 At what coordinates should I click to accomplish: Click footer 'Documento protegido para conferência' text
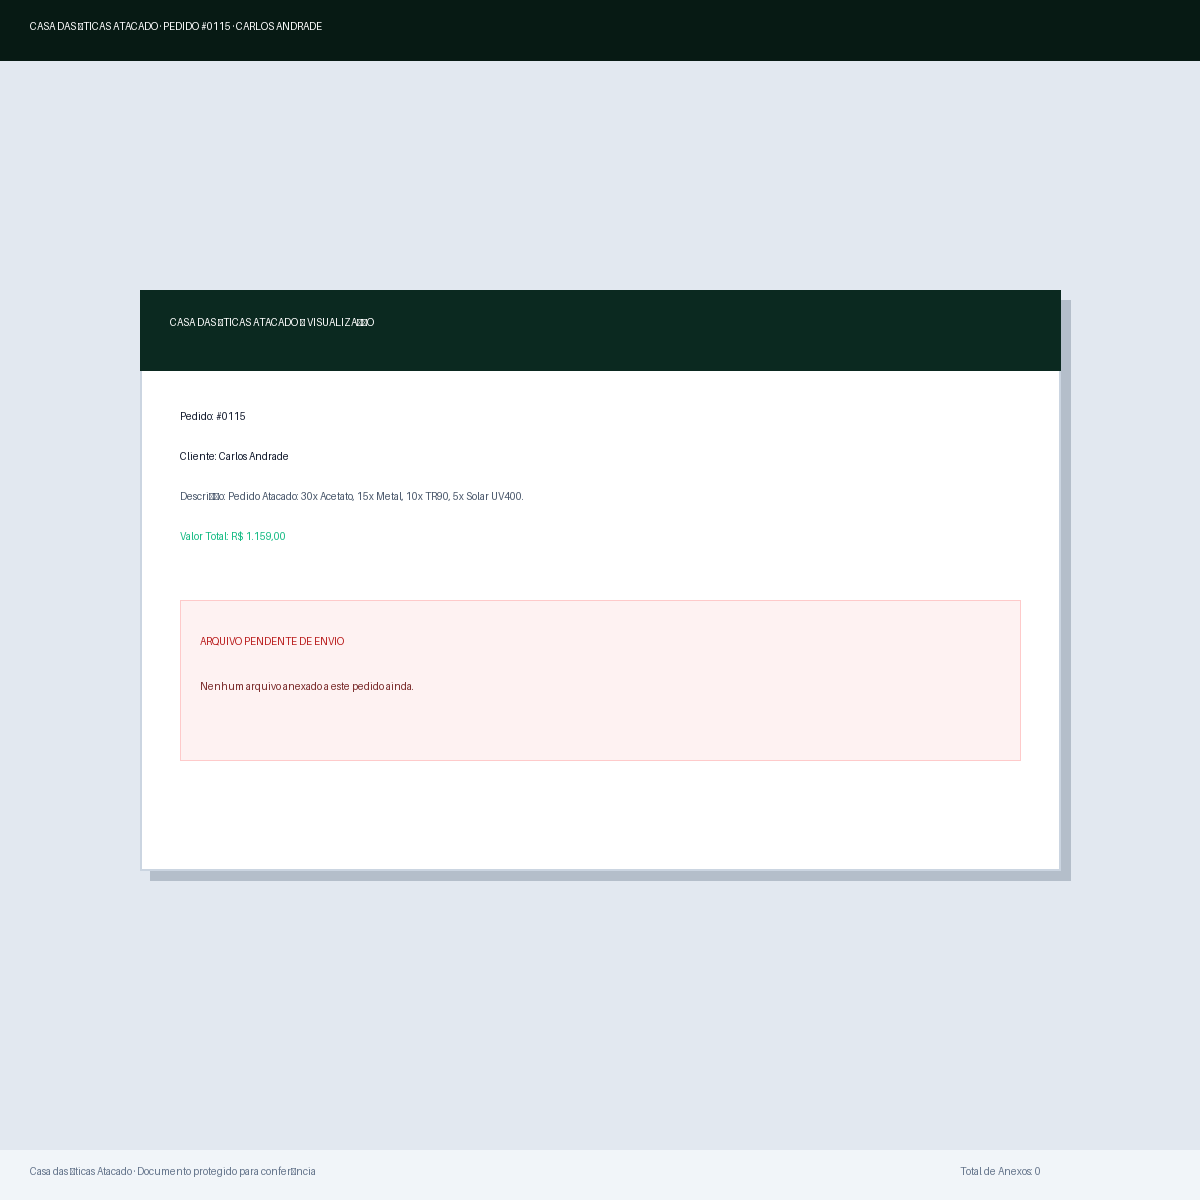226,1172
